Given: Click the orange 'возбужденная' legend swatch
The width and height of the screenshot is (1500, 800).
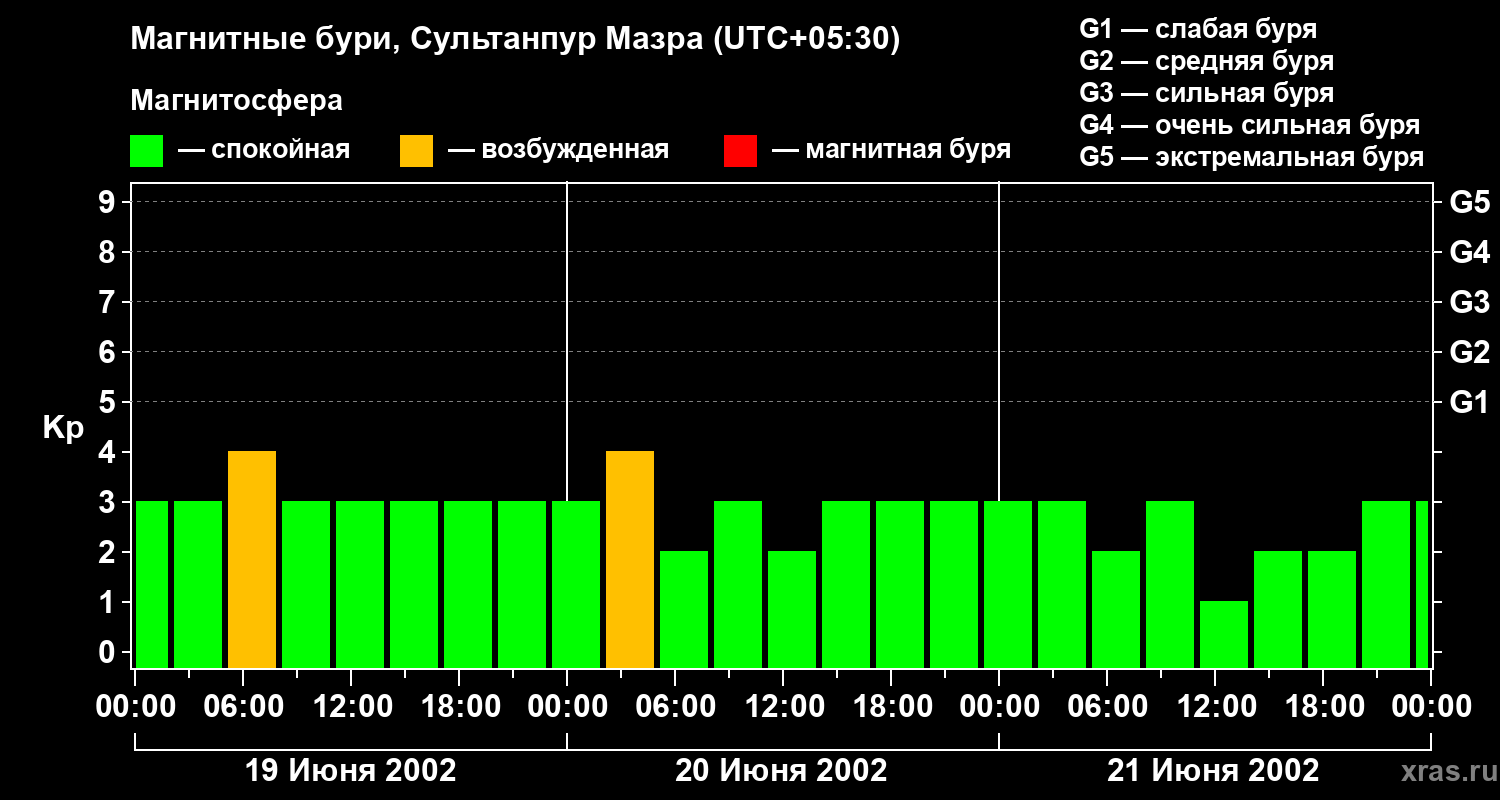Looking at the screenshot, I should pos(417,151).
